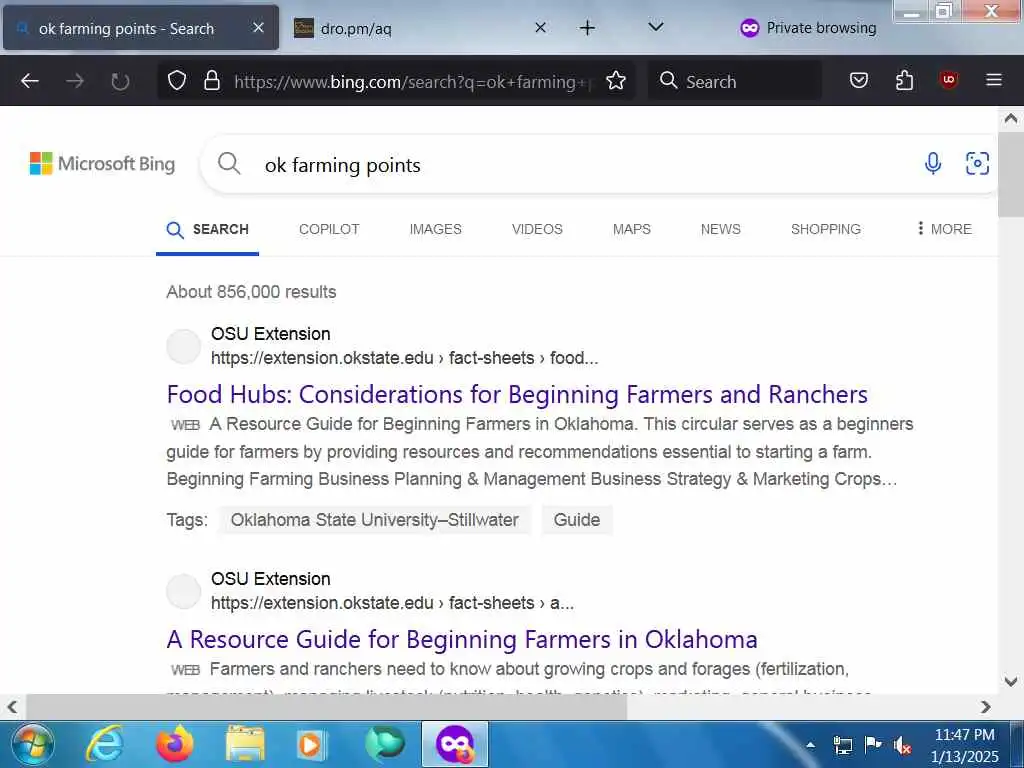Select Firefox private browsing taskbar window
The height and width of the screenshot is (768, 1024).
click(x=455, y=744)
